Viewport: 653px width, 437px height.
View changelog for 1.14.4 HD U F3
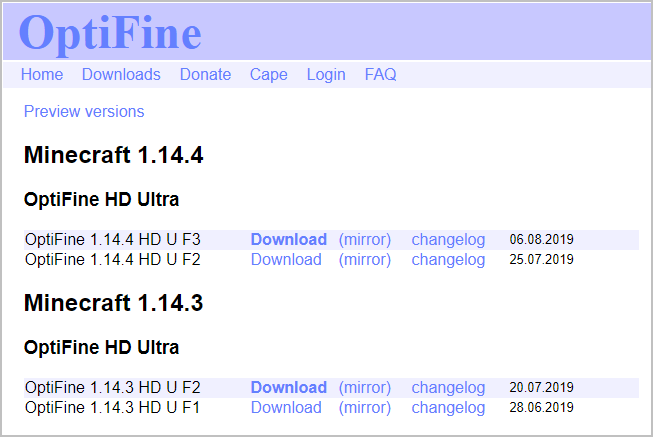[448, 239]
